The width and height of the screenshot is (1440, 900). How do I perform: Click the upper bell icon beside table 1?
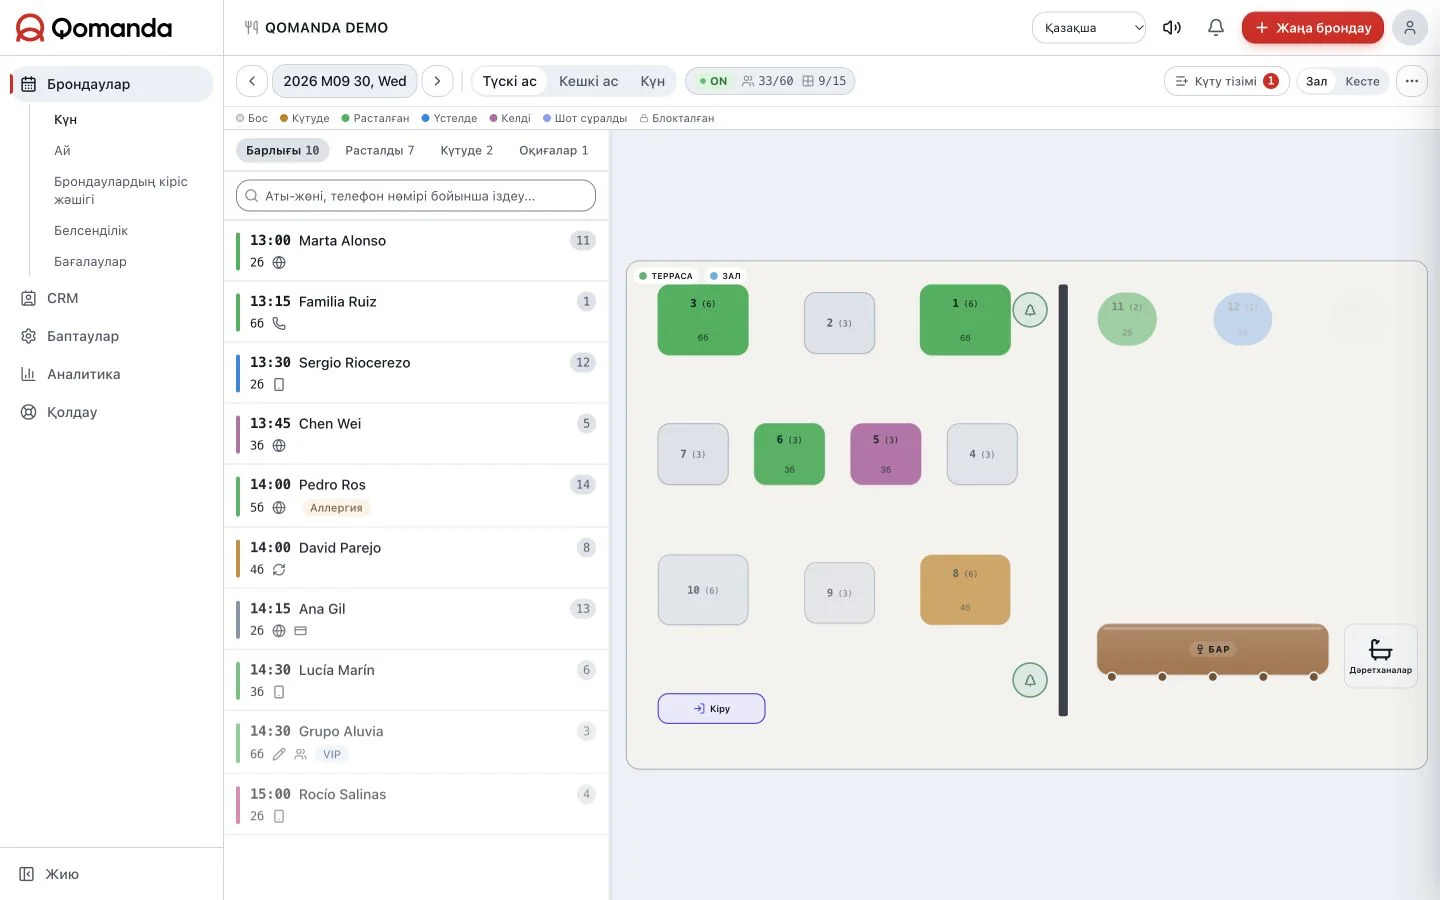[x=1030, y=310]
